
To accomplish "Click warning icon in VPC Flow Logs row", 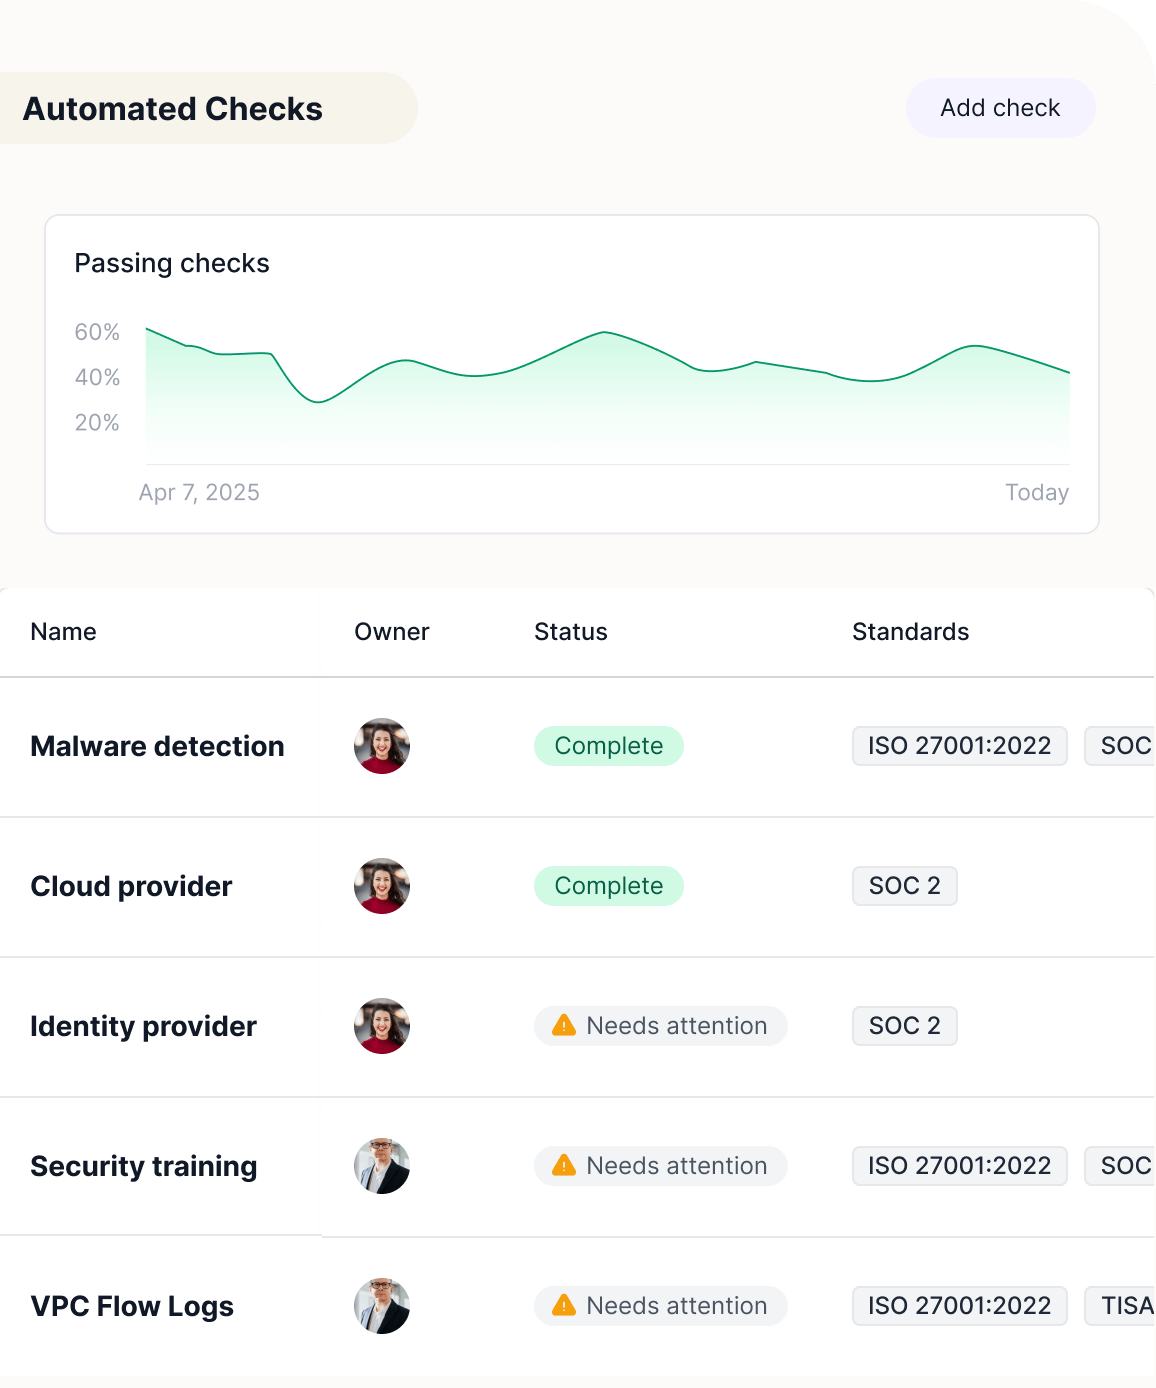I will pos(564,1306).
